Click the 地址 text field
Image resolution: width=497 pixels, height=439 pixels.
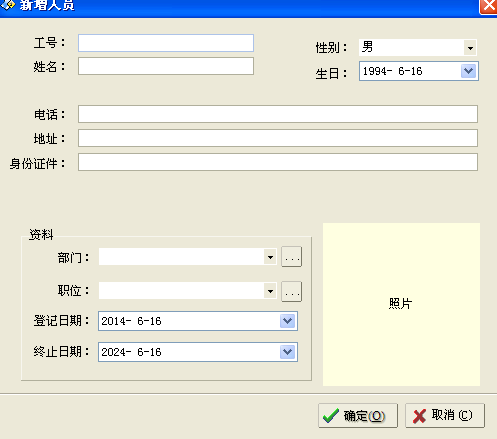pos(278,138)
